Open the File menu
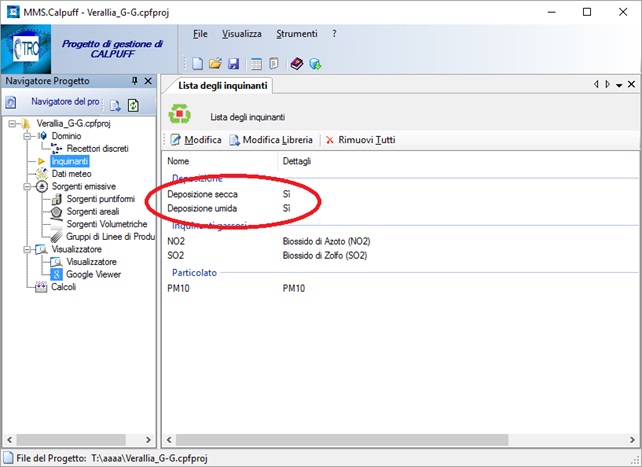The image size is (642, 467). (200, 34)
